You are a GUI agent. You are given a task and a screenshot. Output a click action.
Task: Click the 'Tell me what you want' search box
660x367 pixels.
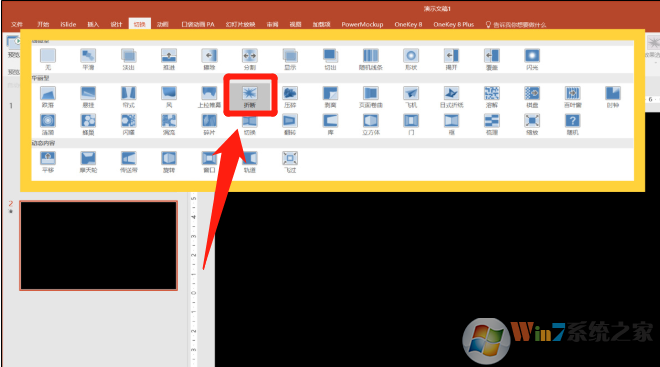(x=516, y=24)
